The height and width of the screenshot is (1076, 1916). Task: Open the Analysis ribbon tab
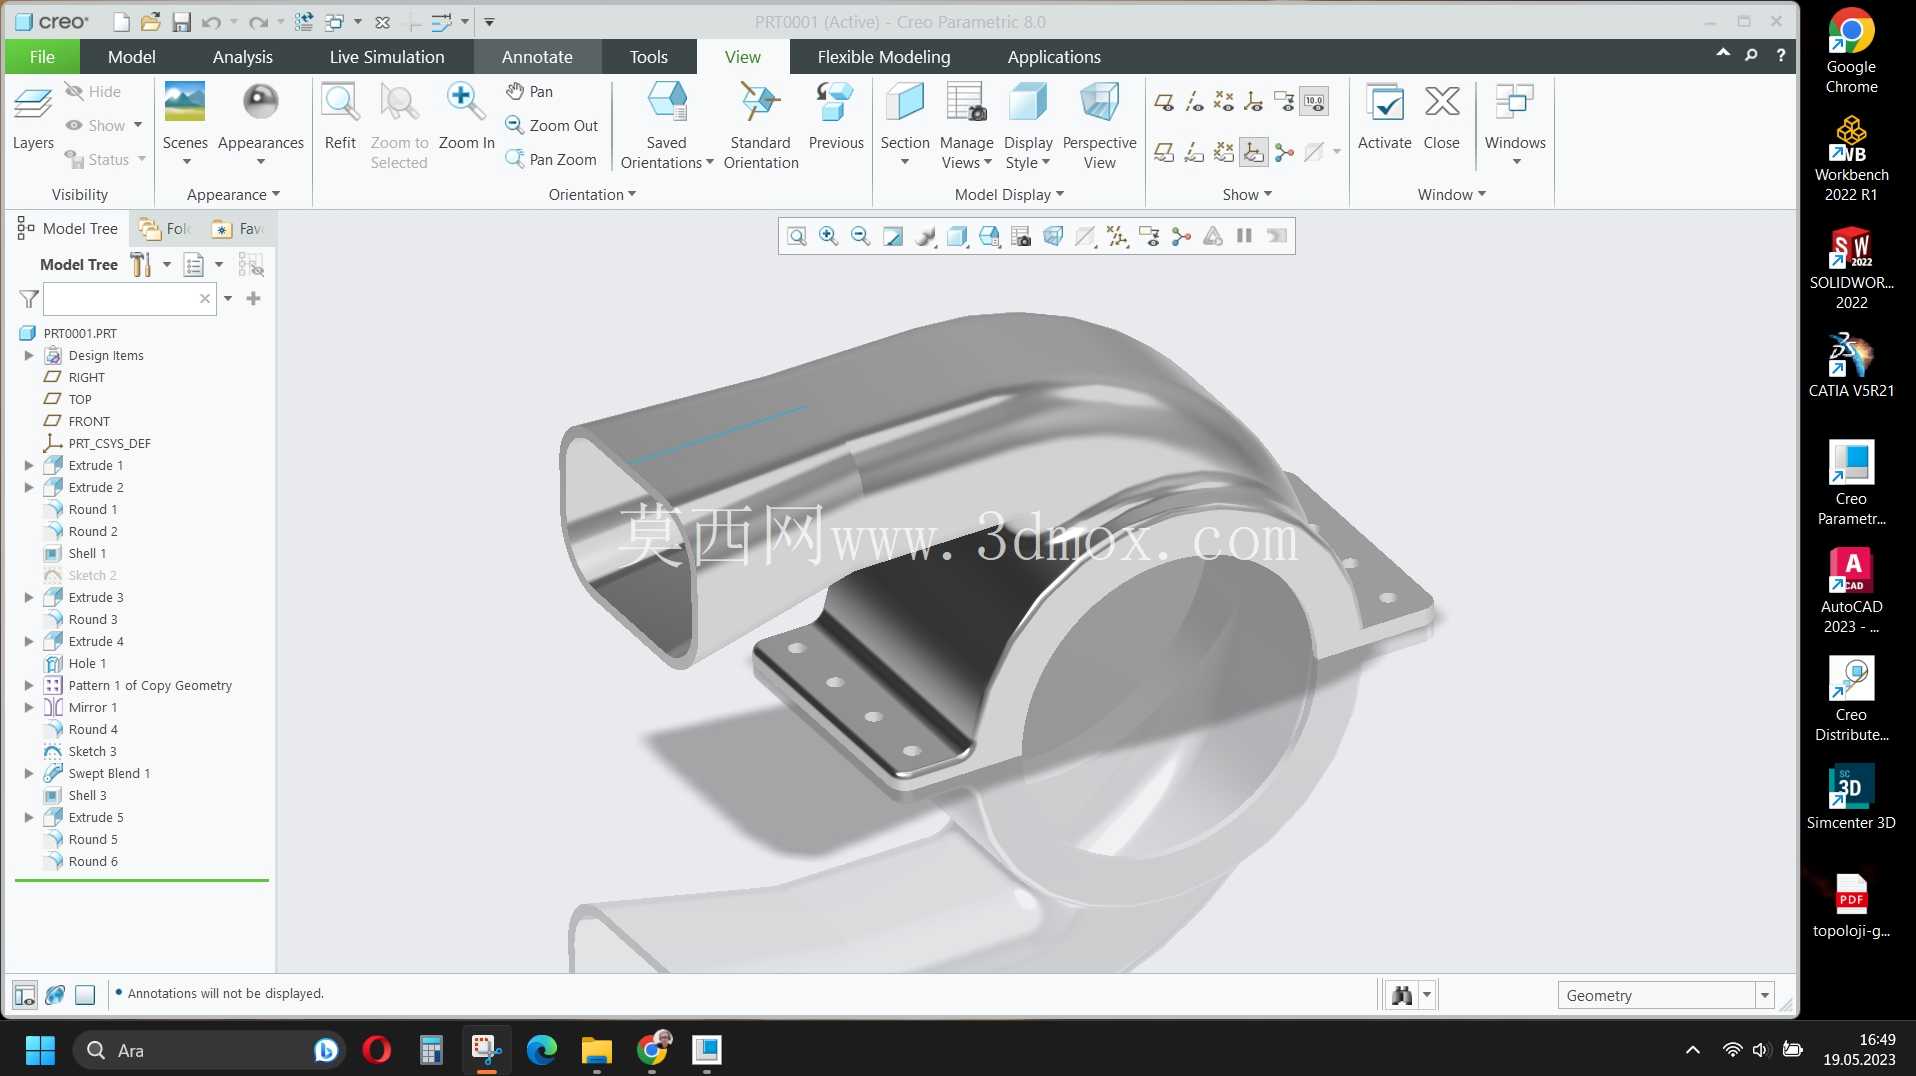coord(242,57)
